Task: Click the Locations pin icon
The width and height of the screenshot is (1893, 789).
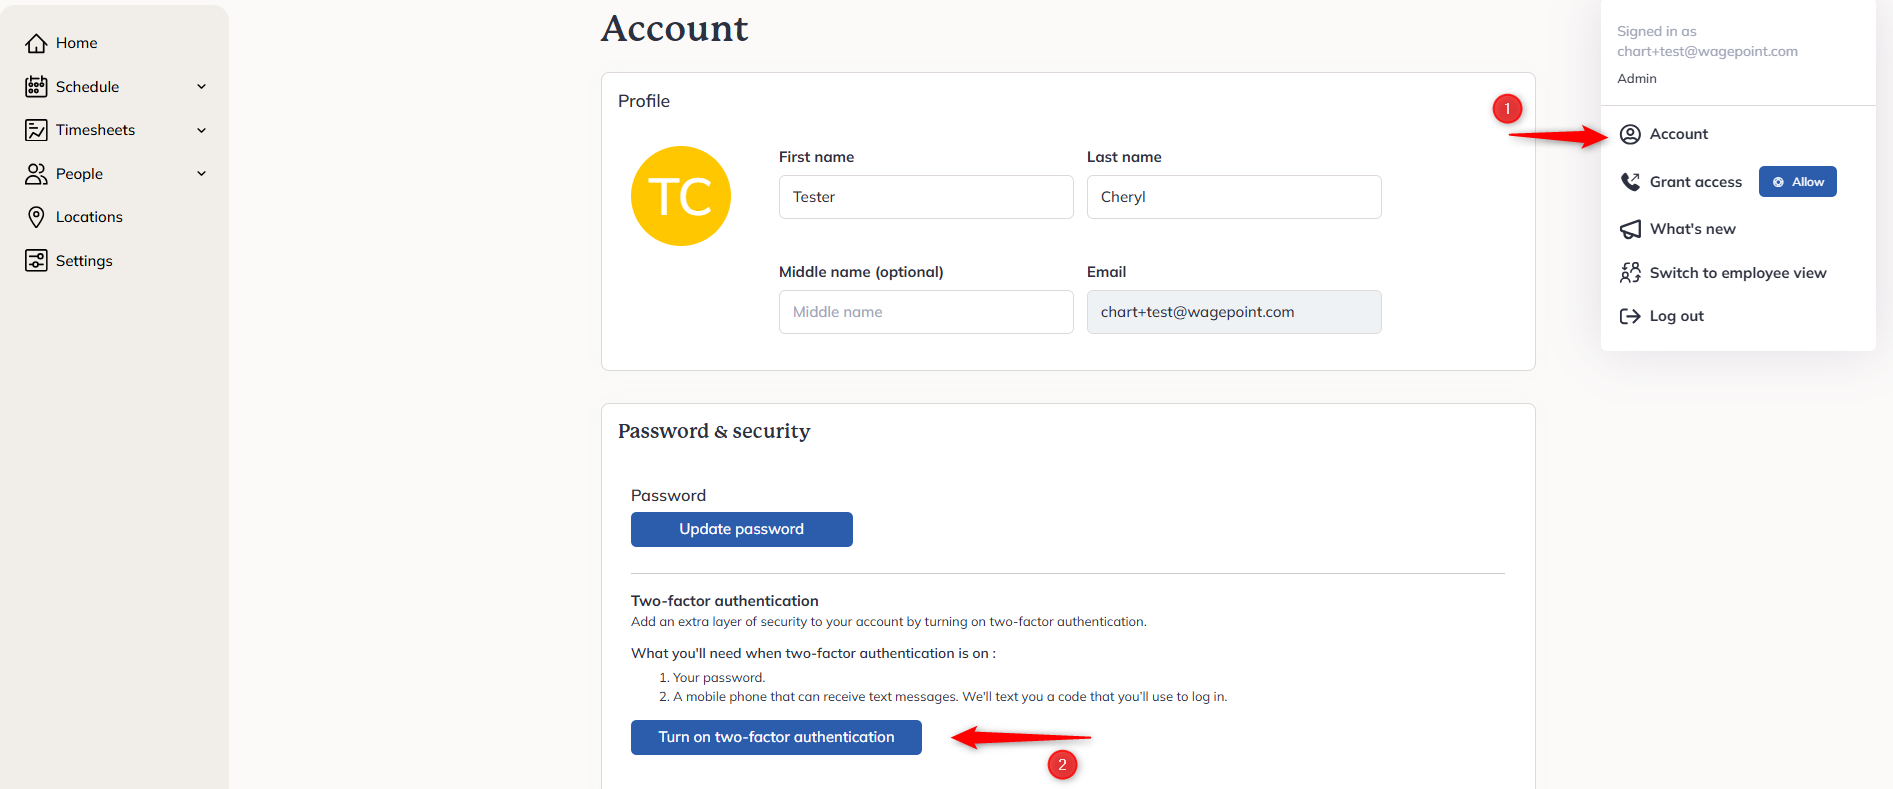Action: pyautogui.click(x=36, y=217)
